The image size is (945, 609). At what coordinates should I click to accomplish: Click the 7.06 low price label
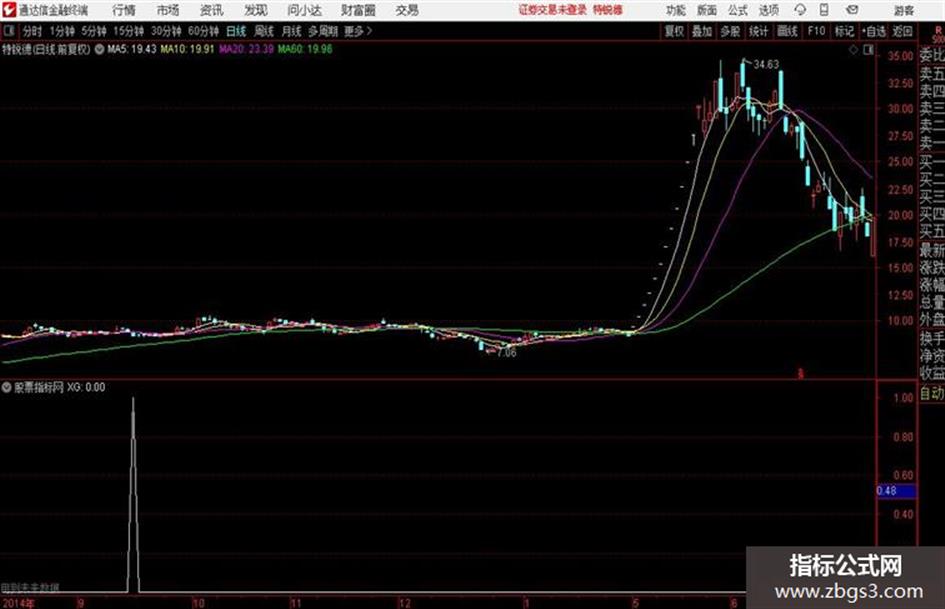(x=507, y=353)
